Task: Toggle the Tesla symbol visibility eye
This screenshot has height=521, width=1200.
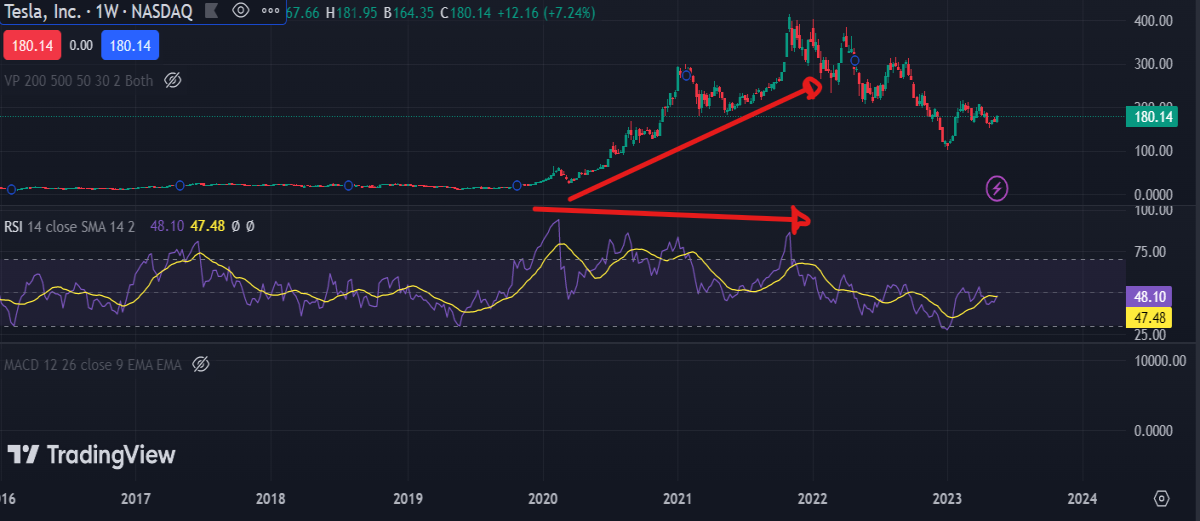Action: [240, 11]
